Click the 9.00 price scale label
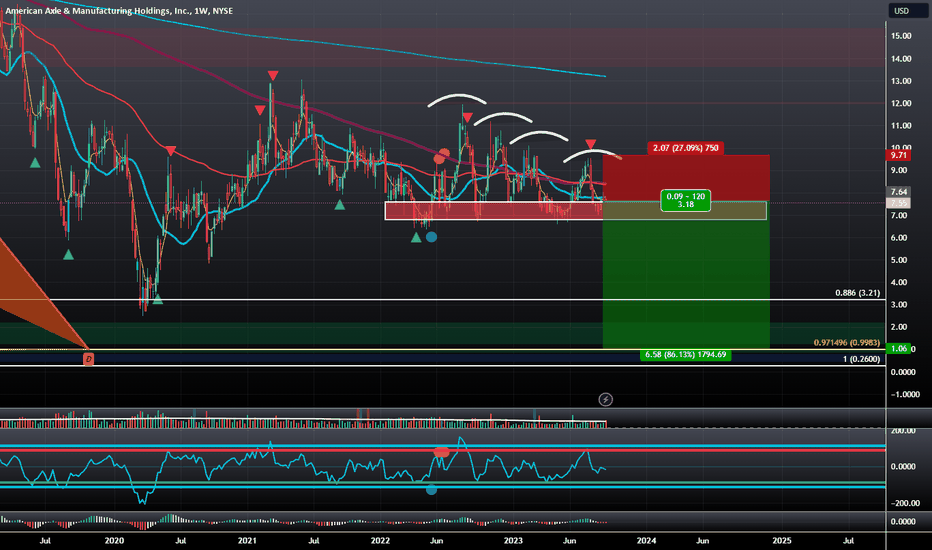932x550 pixels. [x=899, y=170]
